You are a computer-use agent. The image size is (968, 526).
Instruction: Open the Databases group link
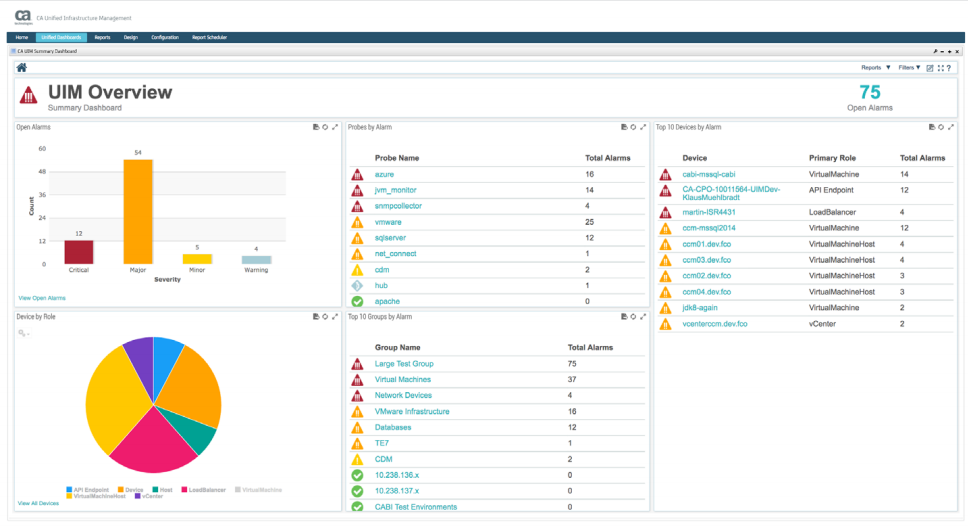393,428
